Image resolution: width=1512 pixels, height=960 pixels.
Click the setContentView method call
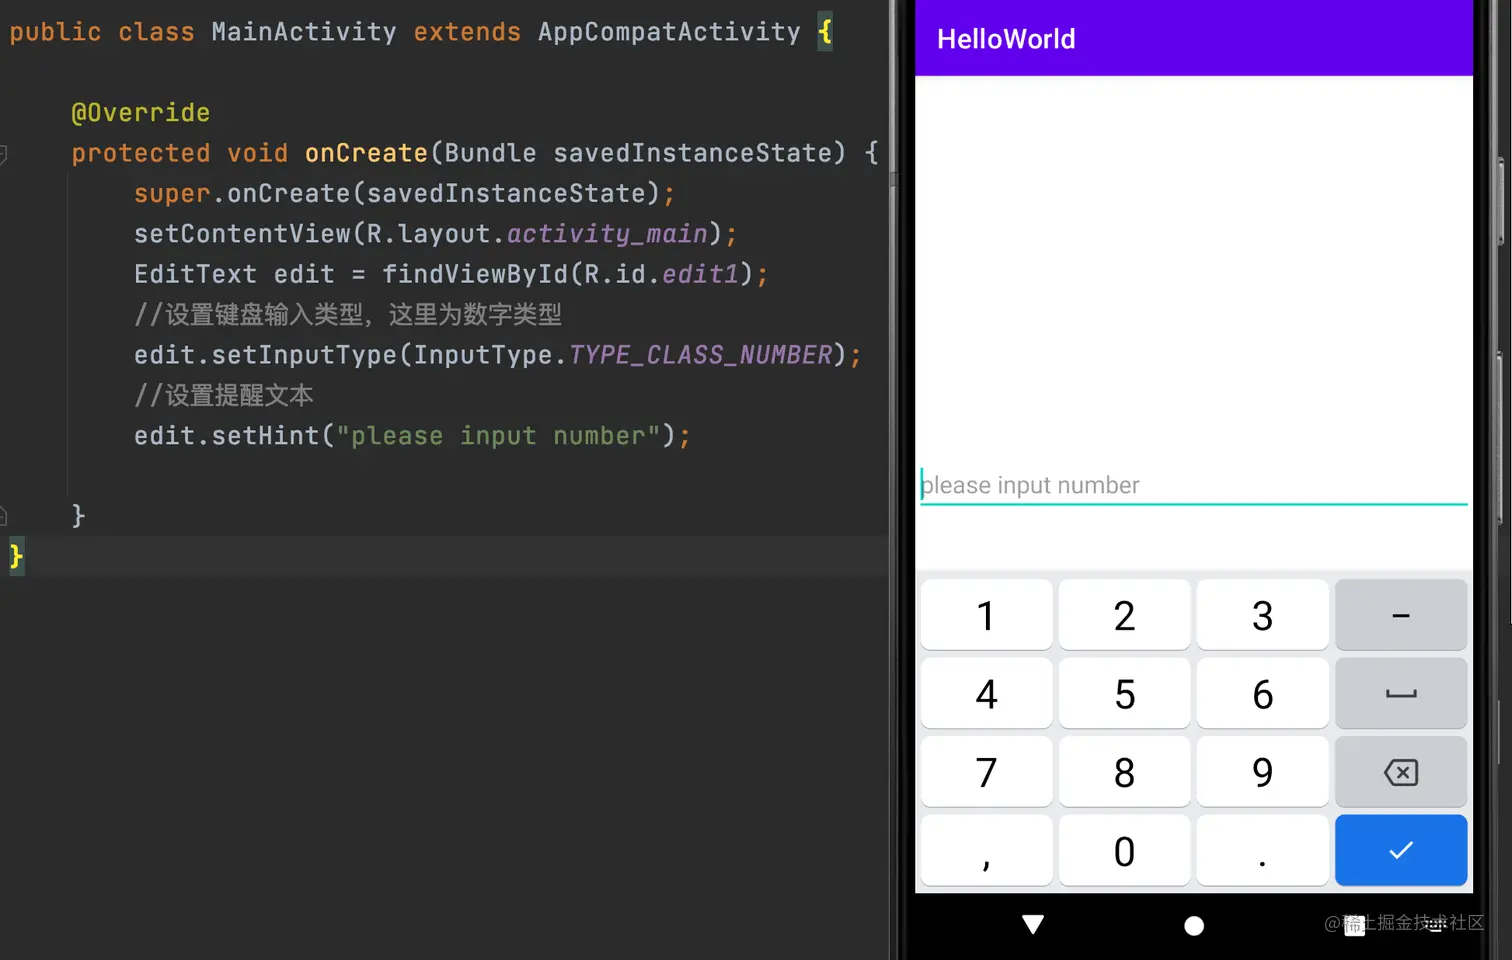242,234
